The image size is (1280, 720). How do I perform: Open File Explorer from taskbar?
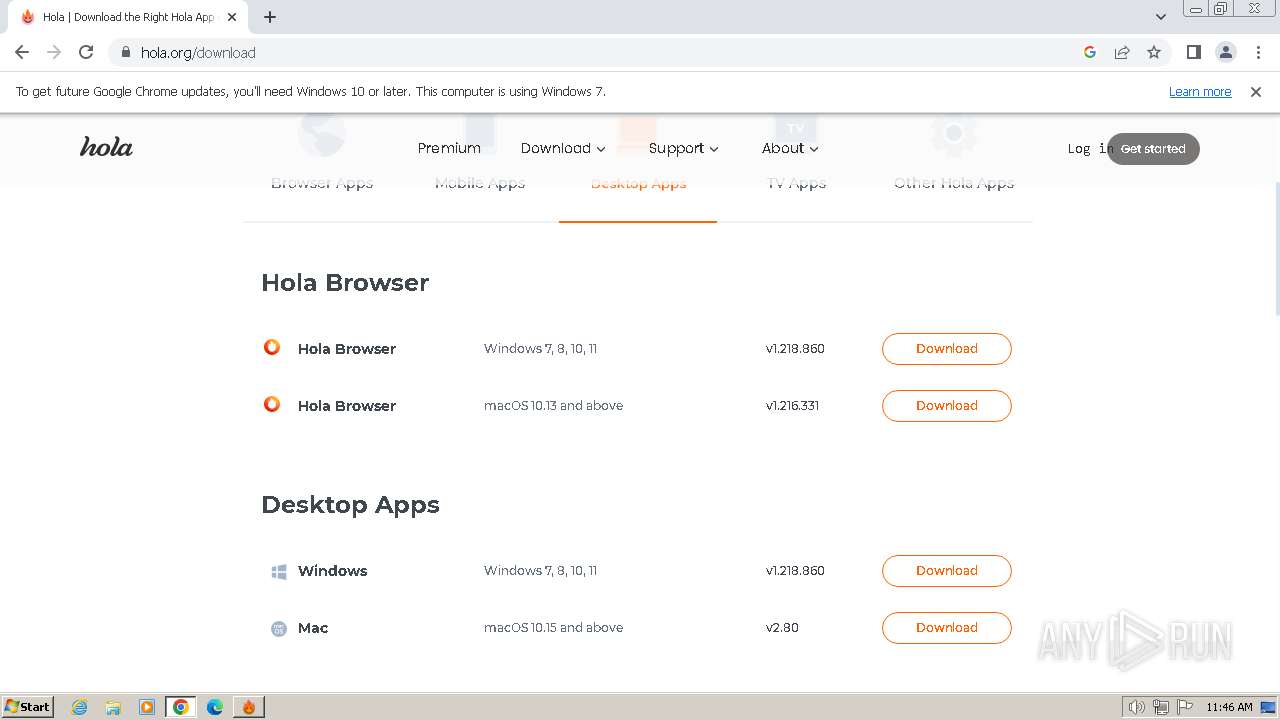pos(113,707)
